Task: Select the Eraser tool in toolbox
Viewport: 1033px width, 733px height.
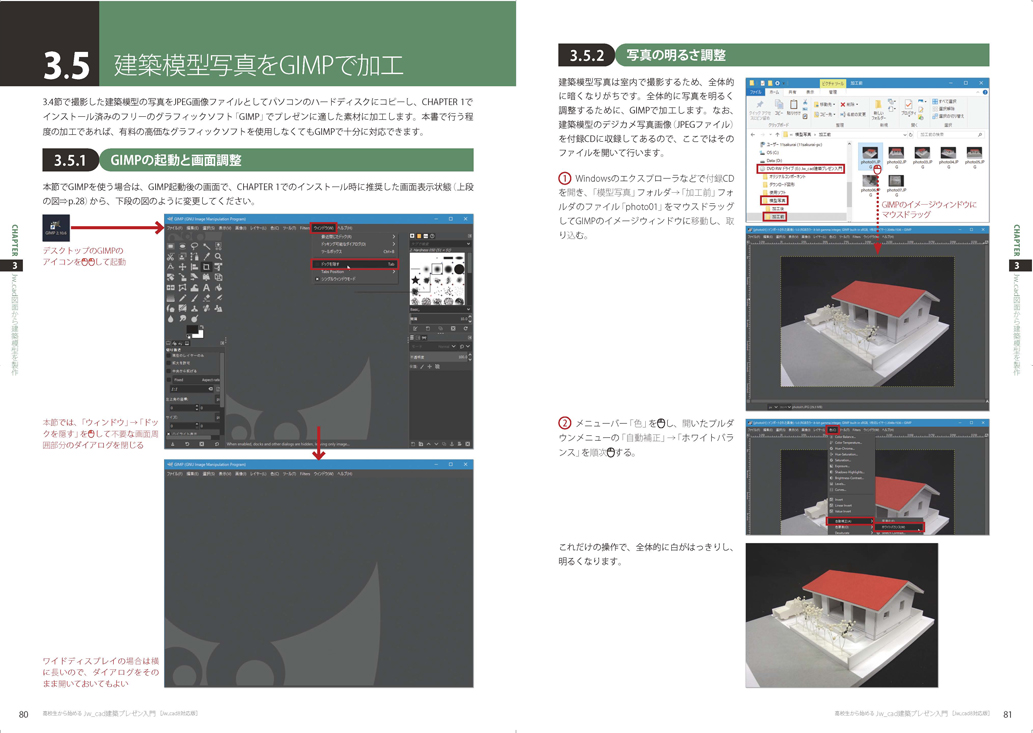Action: coord(206,298)
